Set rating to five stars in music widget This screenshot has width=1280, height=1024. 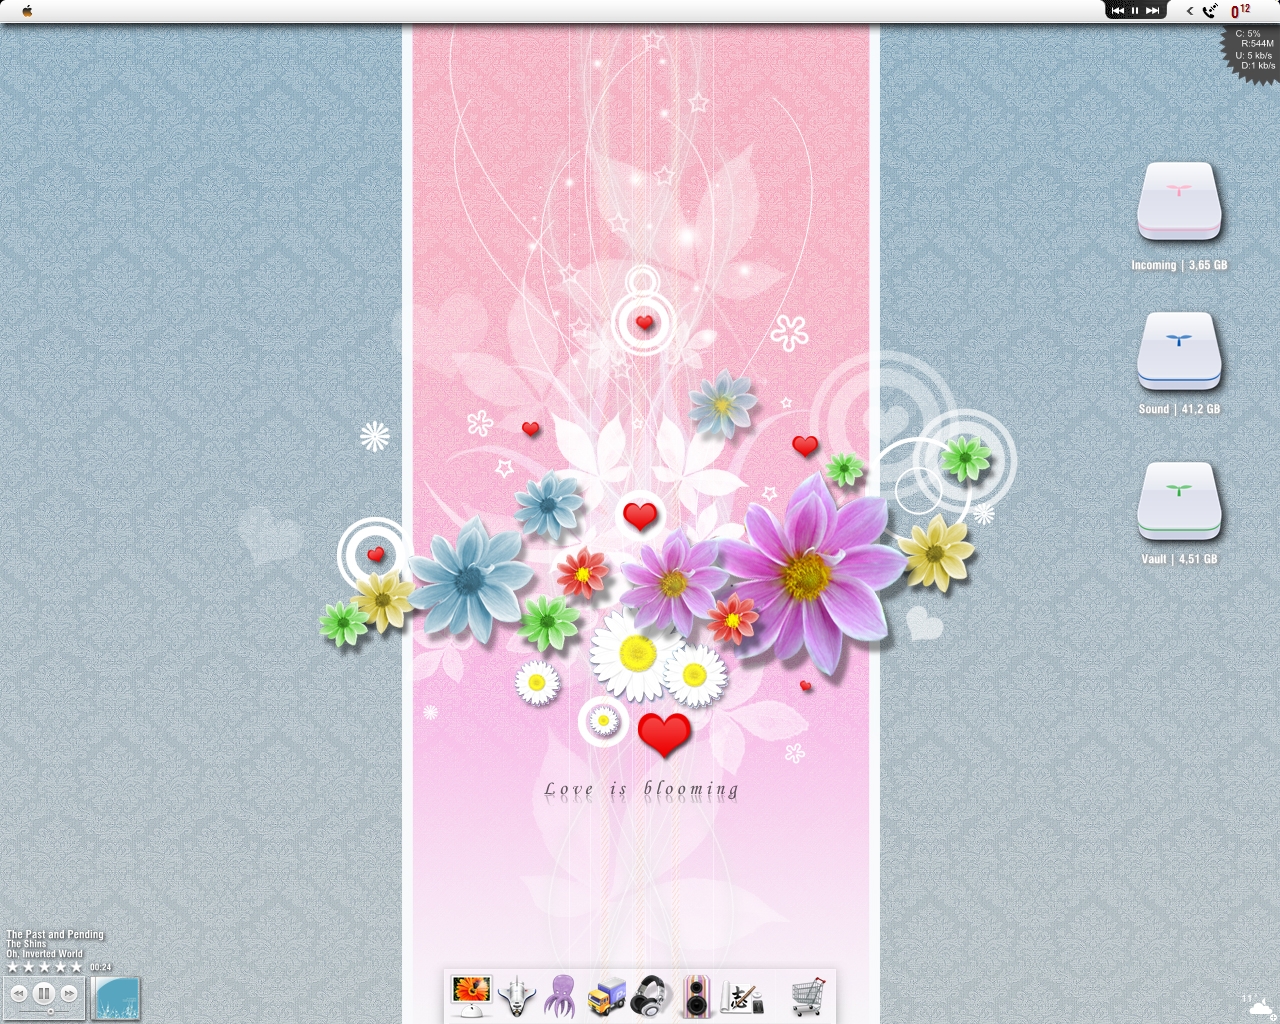[x=76, y=967]
